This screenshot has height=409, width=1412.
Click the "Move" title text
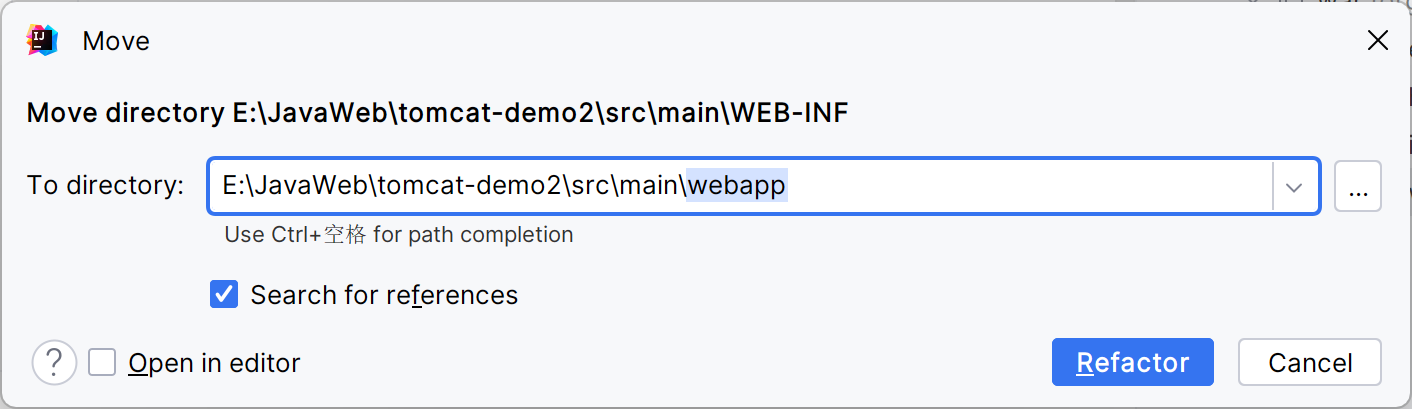click(x=116, y=41)
